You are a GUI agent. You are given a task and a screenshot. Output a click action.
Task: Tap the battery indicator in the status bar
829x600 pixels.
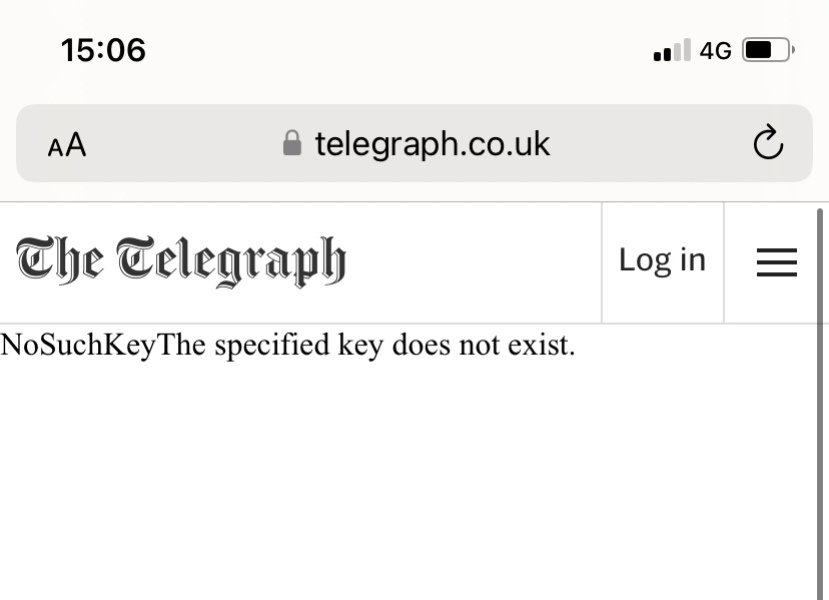pyautogui.click(x=767, y=50)
